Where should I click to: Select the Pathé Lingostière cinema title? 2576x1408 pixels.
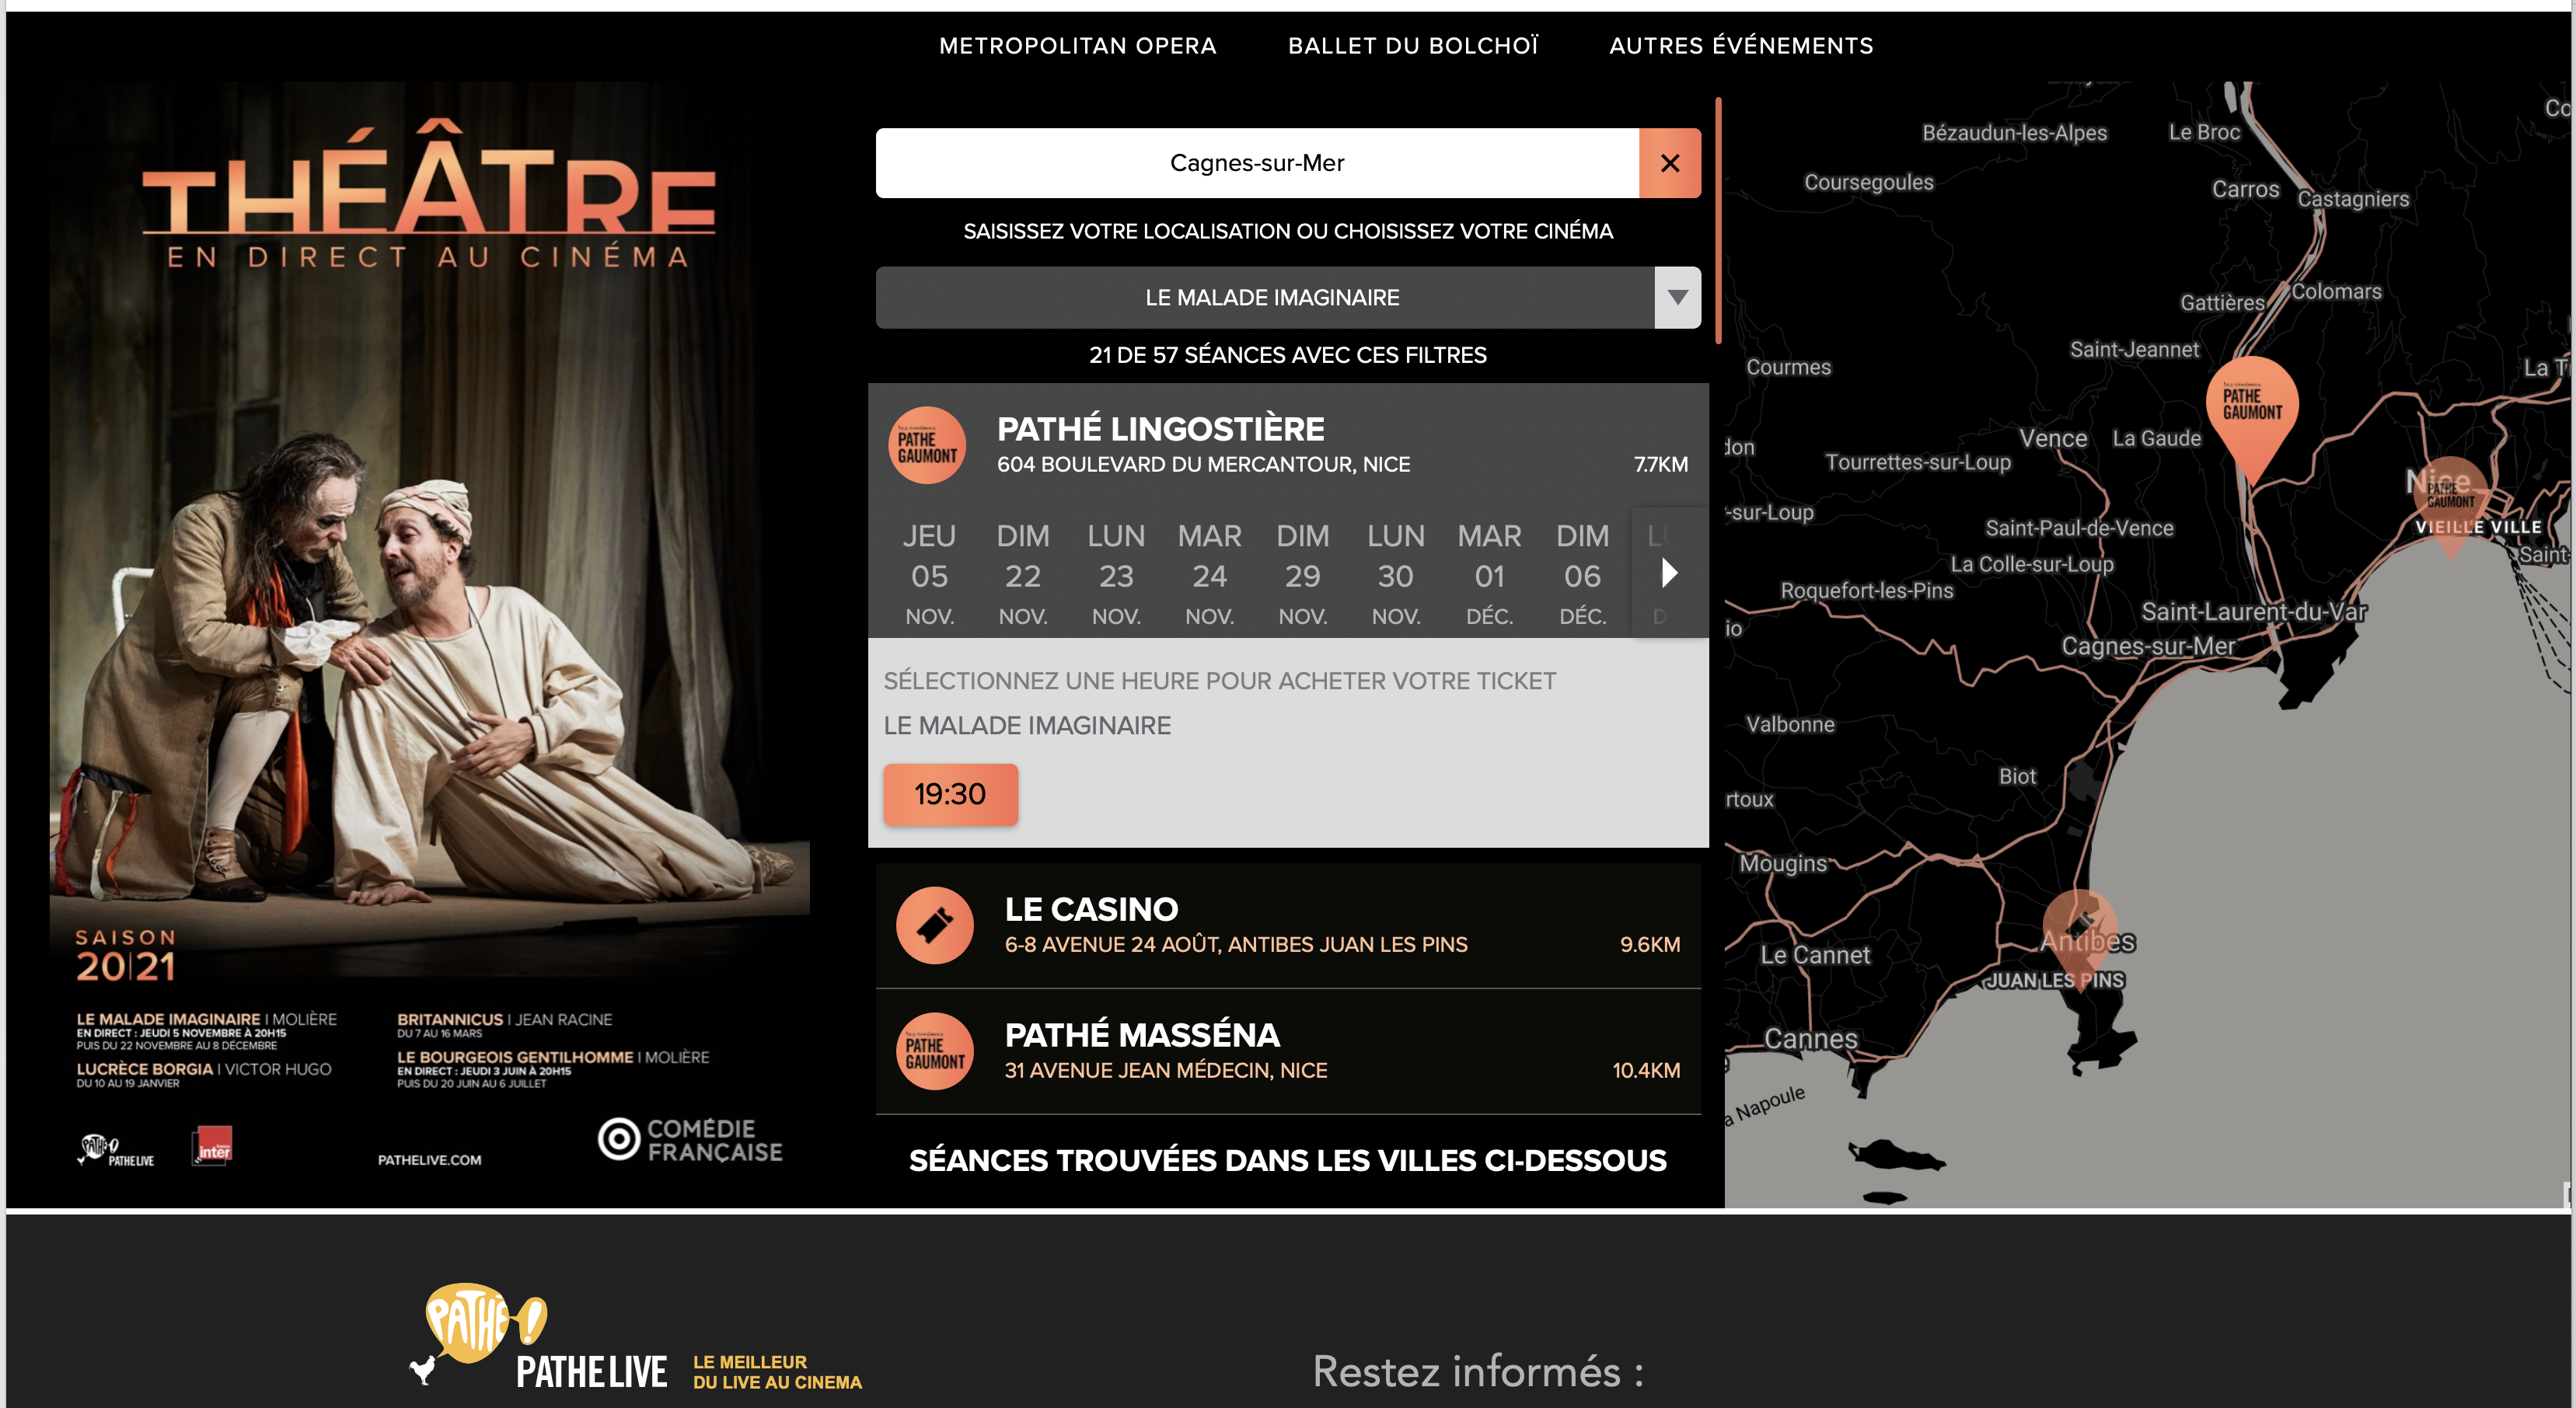(x=1160, y=429)
